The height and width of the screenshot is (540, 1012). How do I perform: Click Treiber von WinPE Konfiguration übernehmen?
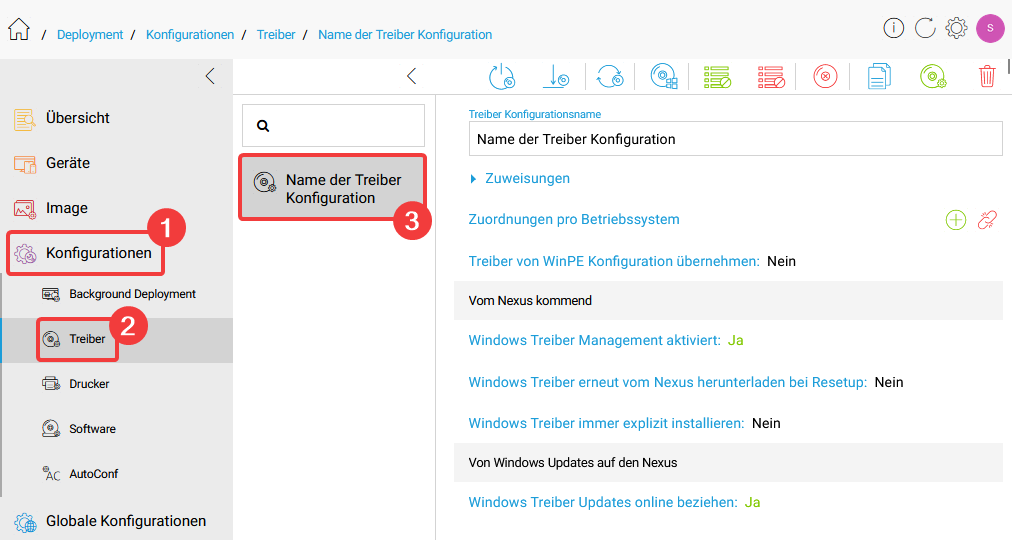click(x=614, y=261)
